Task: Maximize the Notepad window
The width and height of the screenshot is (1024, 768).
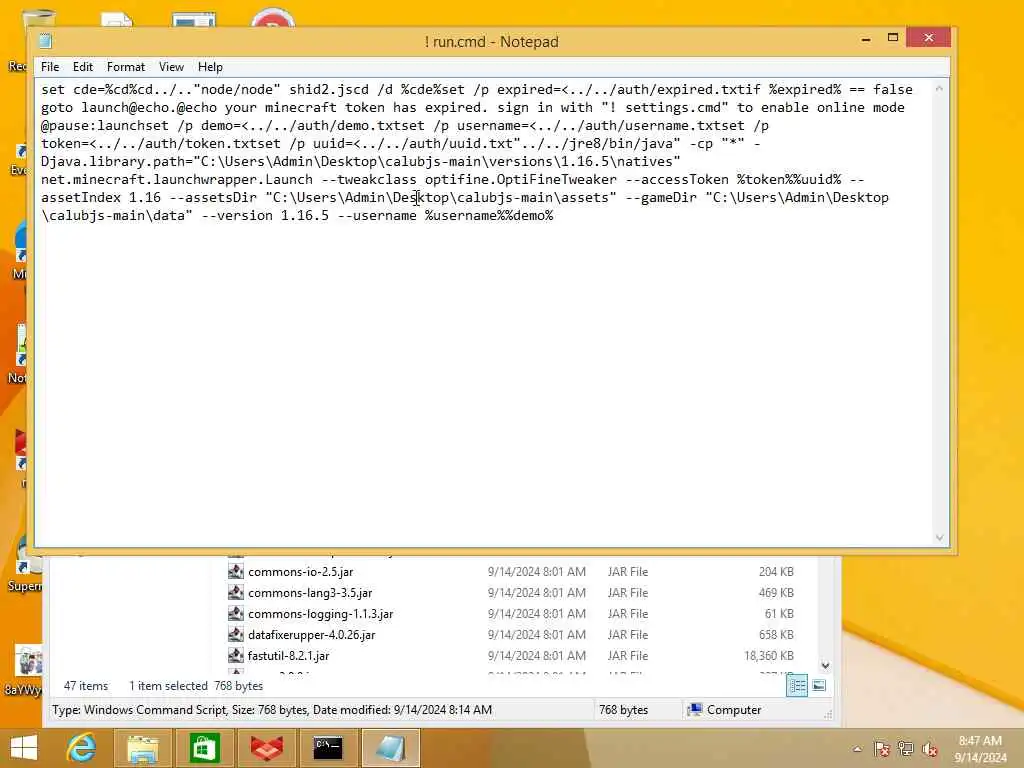Action: pos(893,38)
